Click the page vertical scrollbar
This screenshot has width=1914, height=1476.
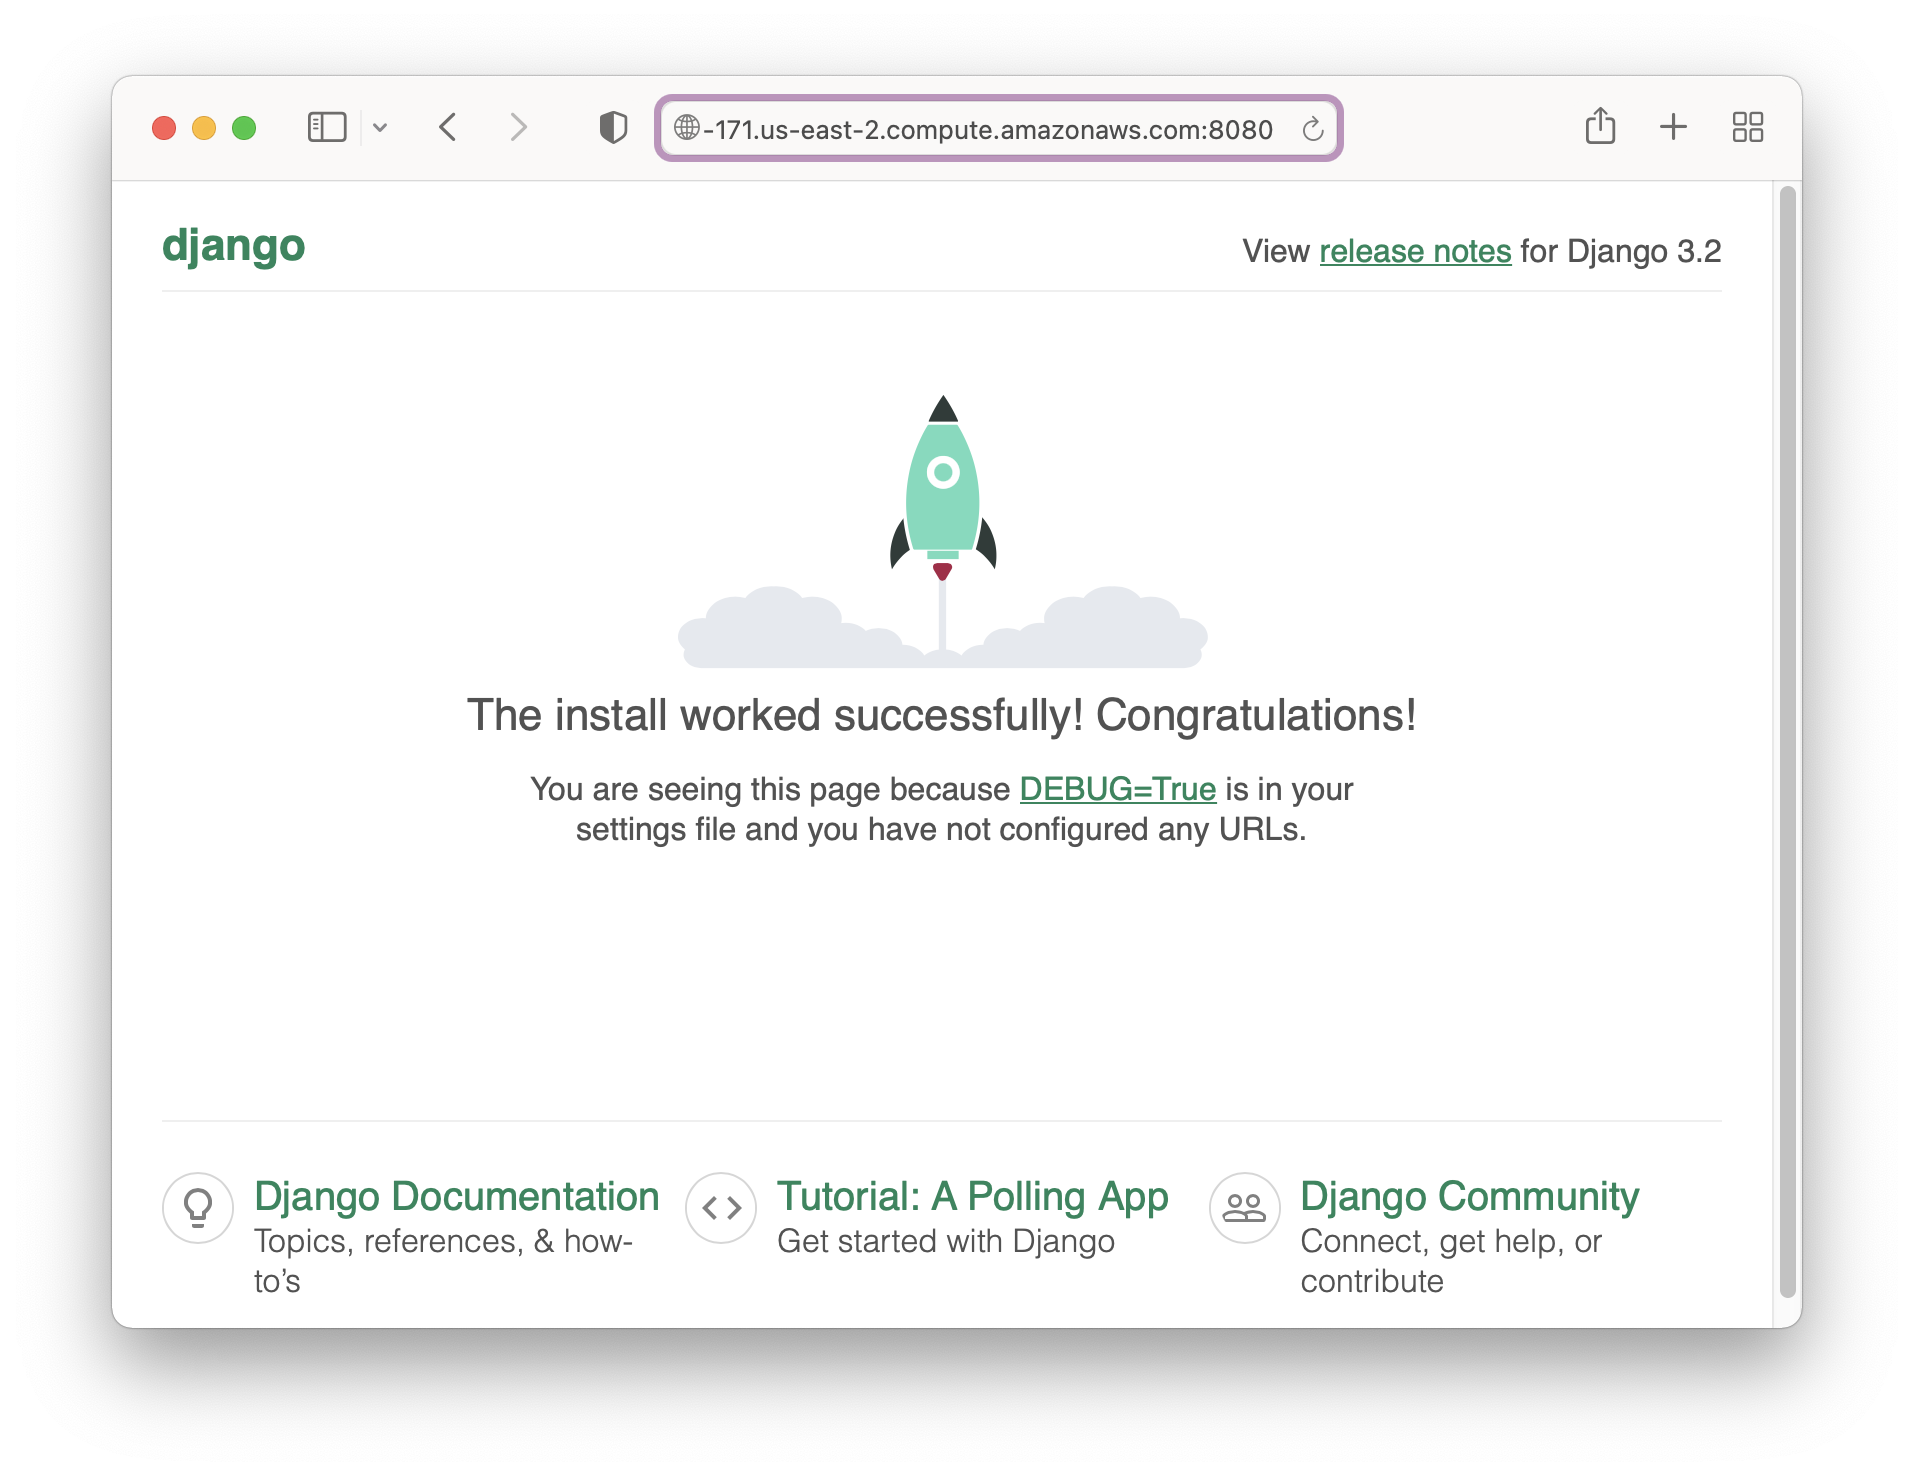[1789, 742]
